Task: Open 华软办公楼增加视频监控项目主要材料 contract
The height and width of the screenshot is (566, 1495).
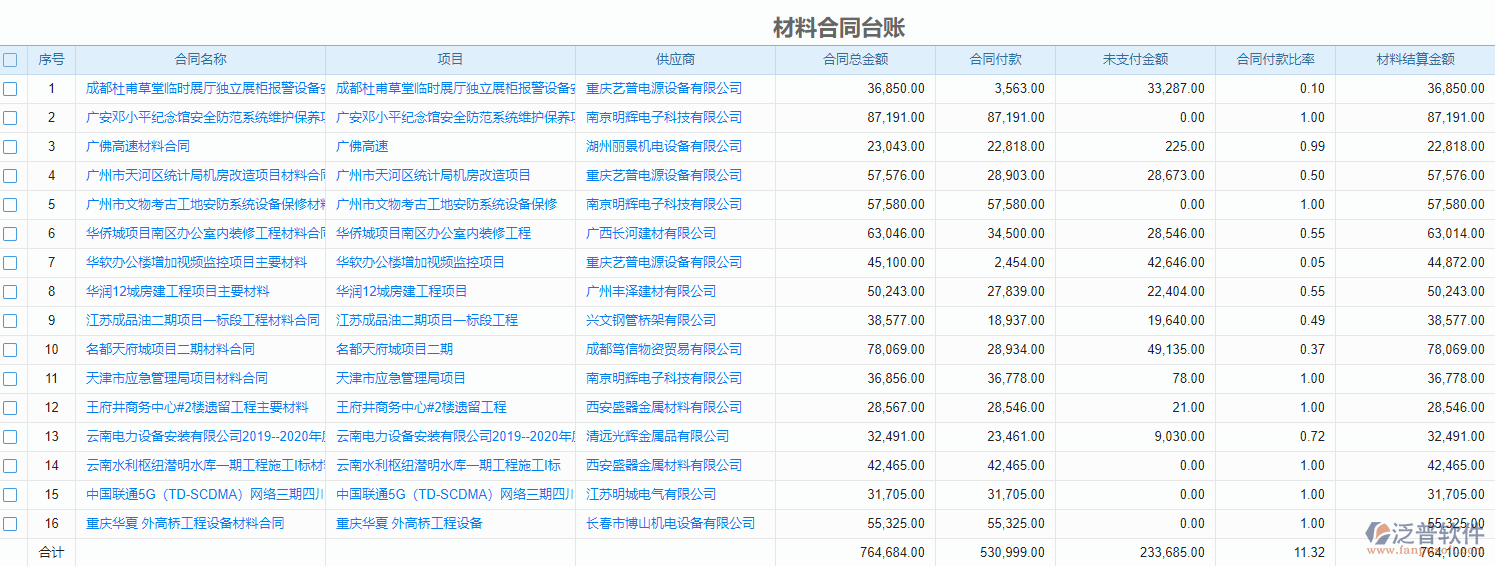Action: click(197, 263)
